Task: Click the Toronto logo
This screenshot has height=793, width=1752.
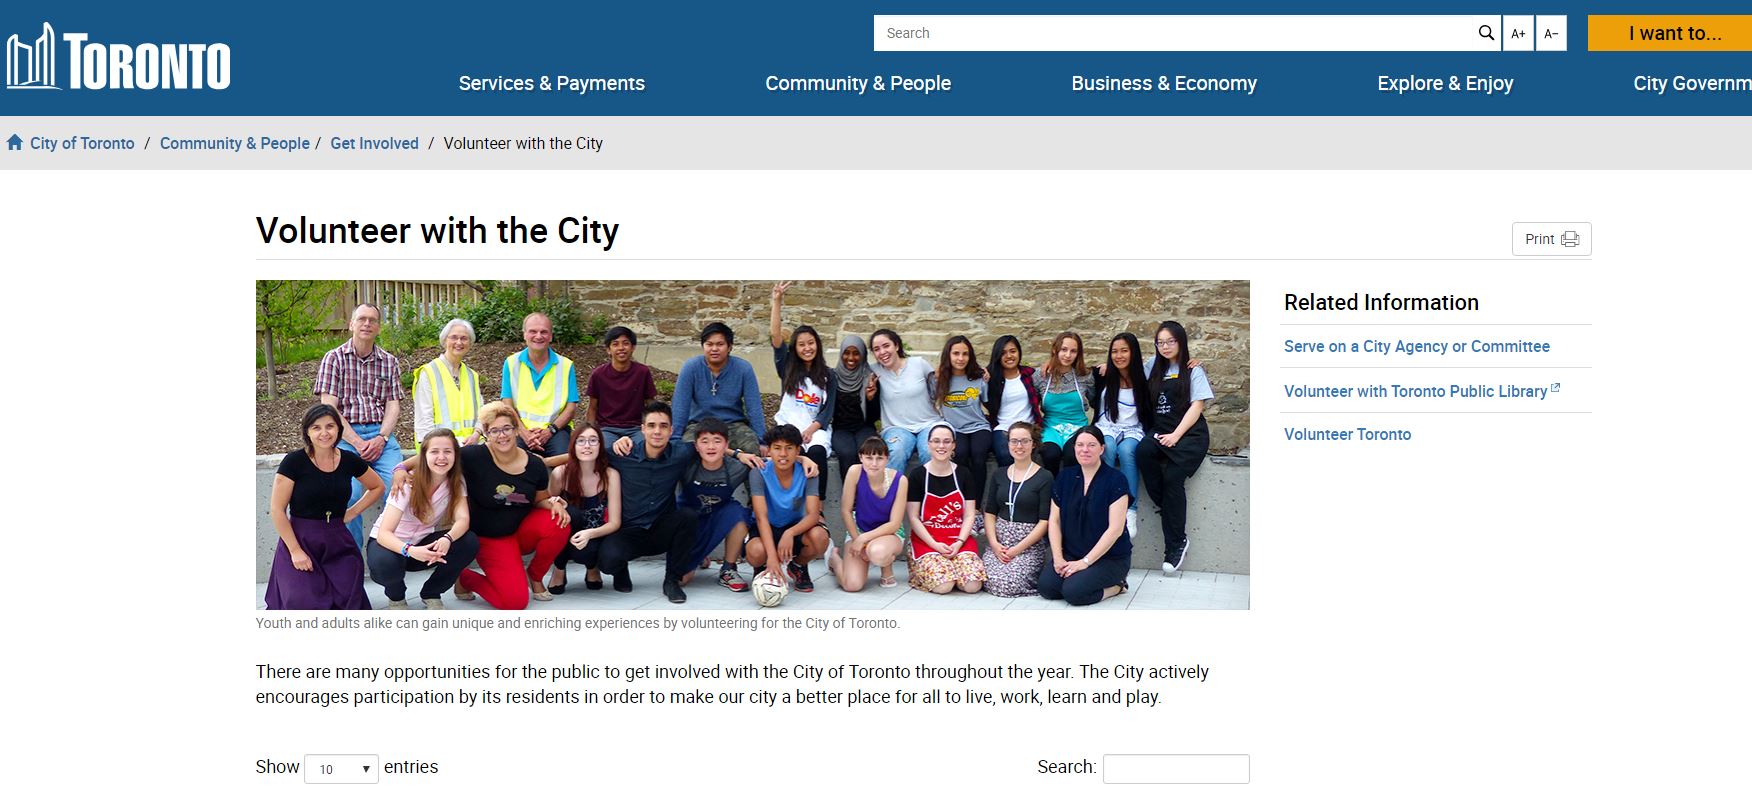Action: point(118,57)
